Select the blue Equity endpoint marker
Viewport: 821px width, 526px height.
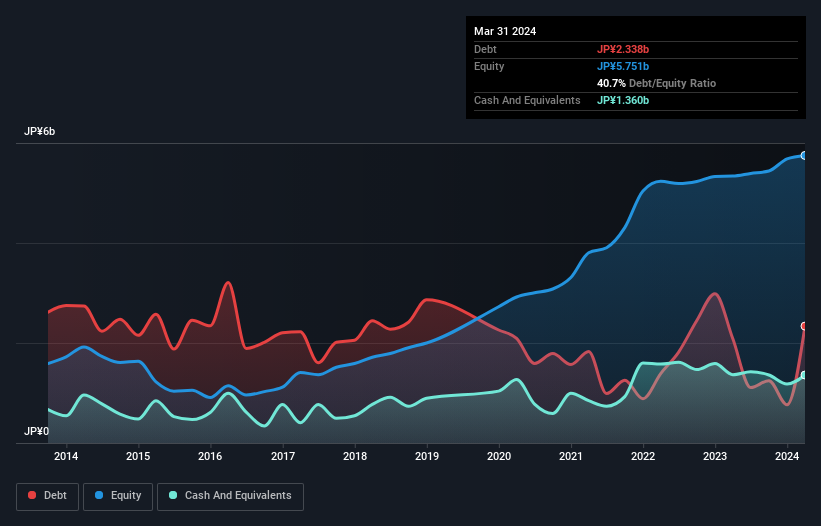[x=803, y=156]
